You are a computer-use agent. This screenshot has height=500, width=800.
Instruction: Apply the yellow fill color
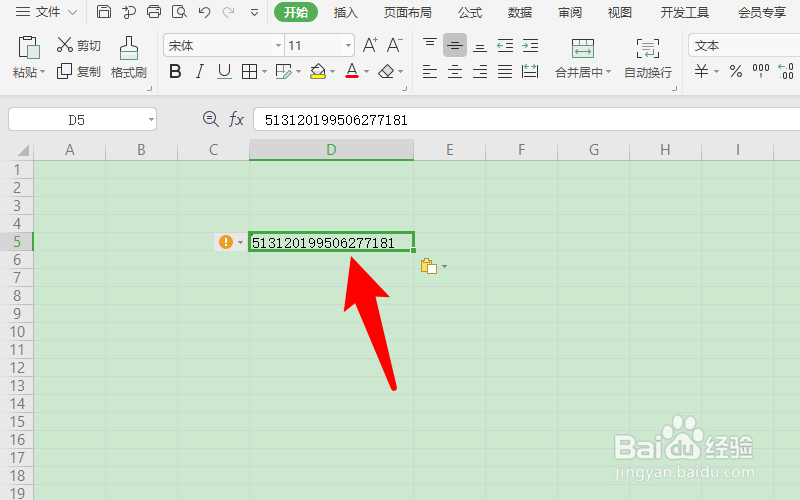318,71
